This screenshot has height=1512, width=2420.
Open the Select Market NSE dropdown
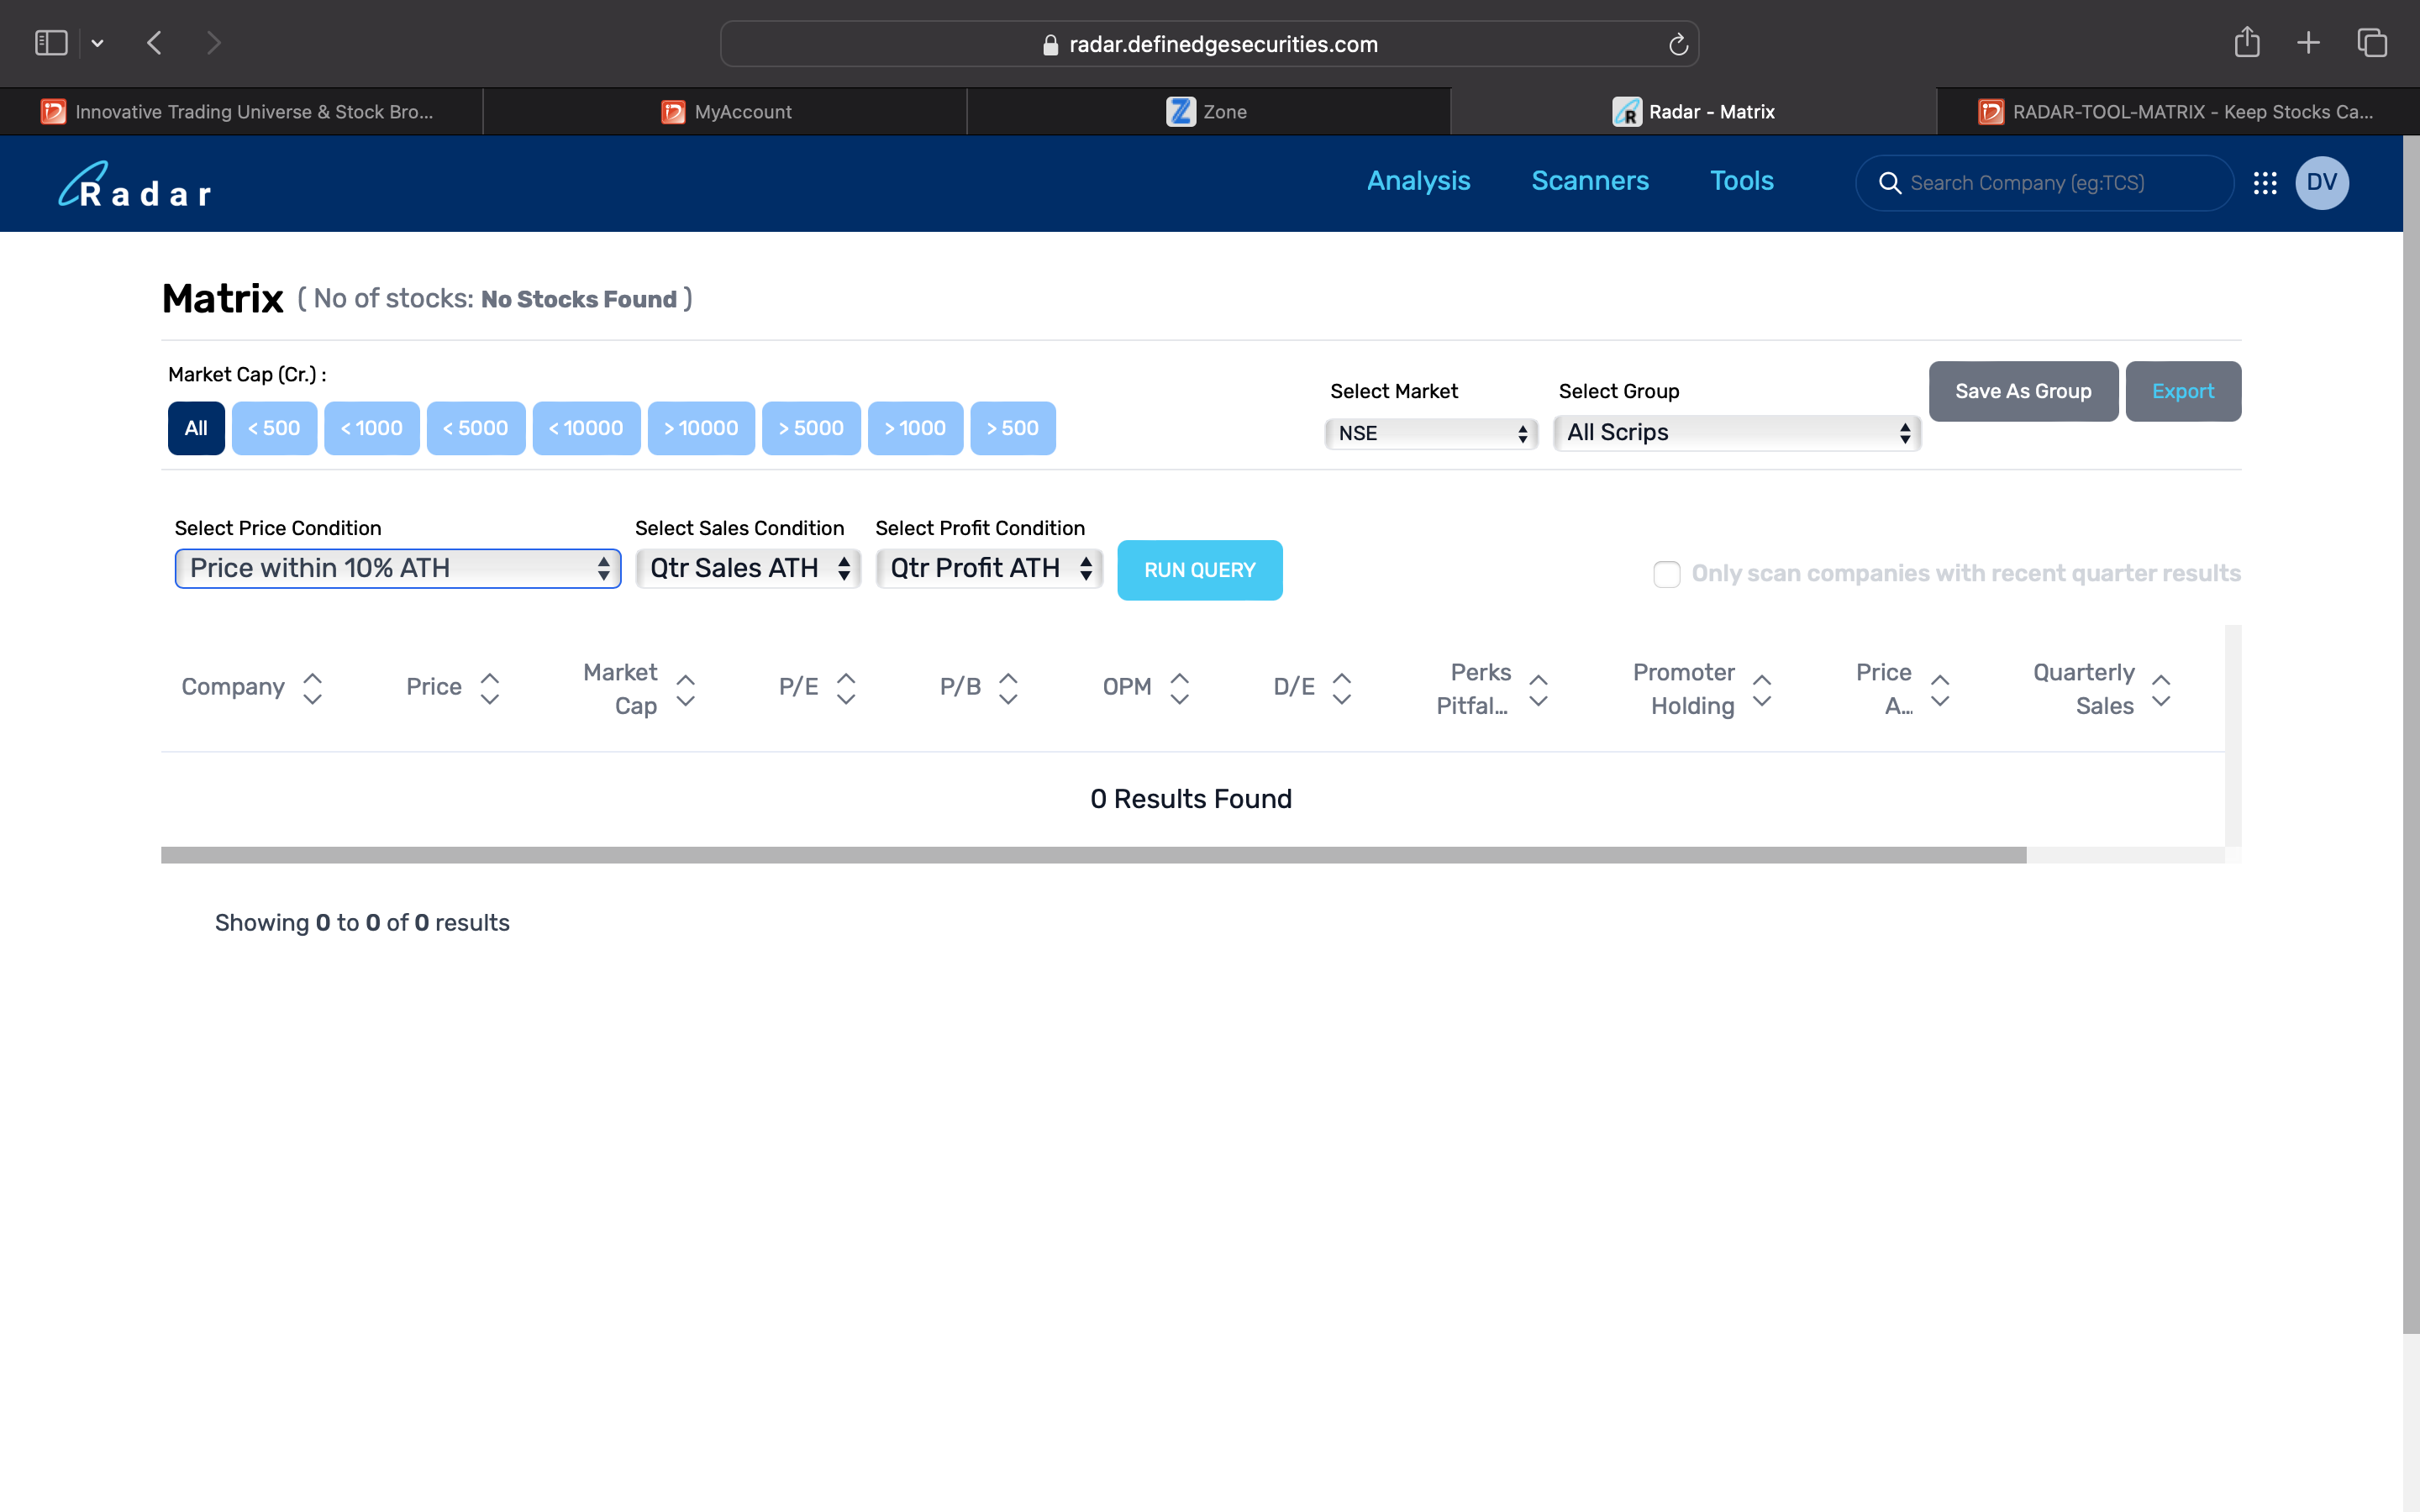click(1431, 433)
